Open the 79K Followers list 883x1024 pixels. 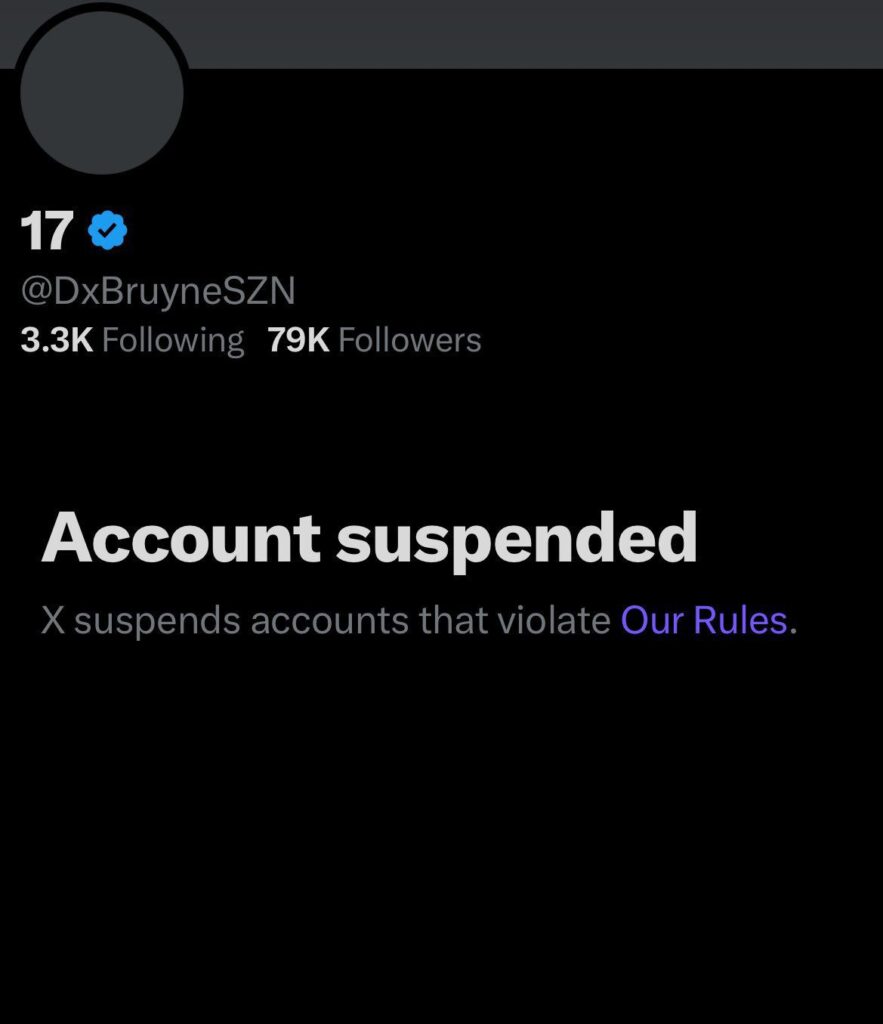click(374, 340)
